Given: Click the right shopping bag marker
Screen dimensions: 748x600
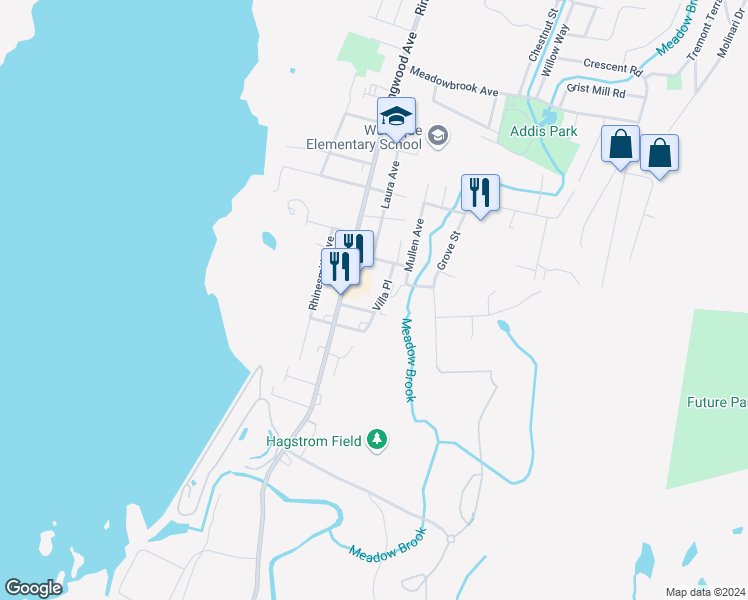Looking at the screenshot, I should coord(659,155).
